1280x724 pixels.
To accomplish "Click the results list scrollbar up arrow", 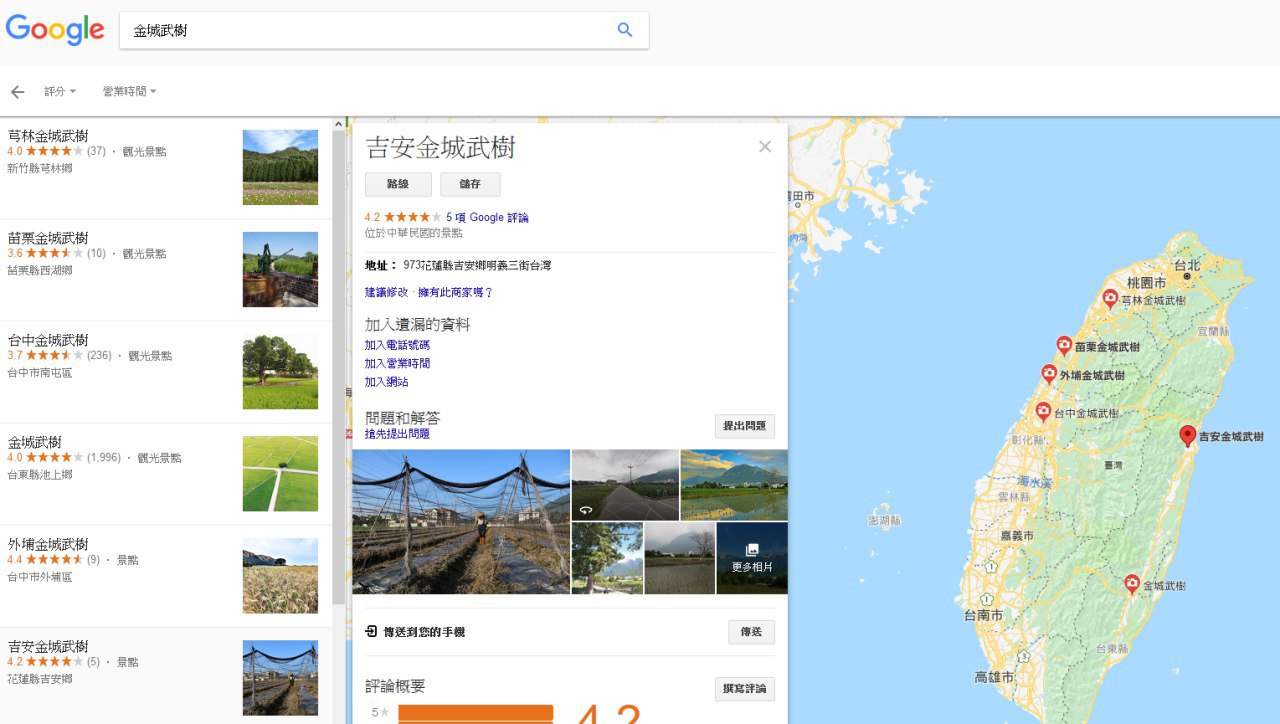I will pyautogui.click(x=338, y=125).
